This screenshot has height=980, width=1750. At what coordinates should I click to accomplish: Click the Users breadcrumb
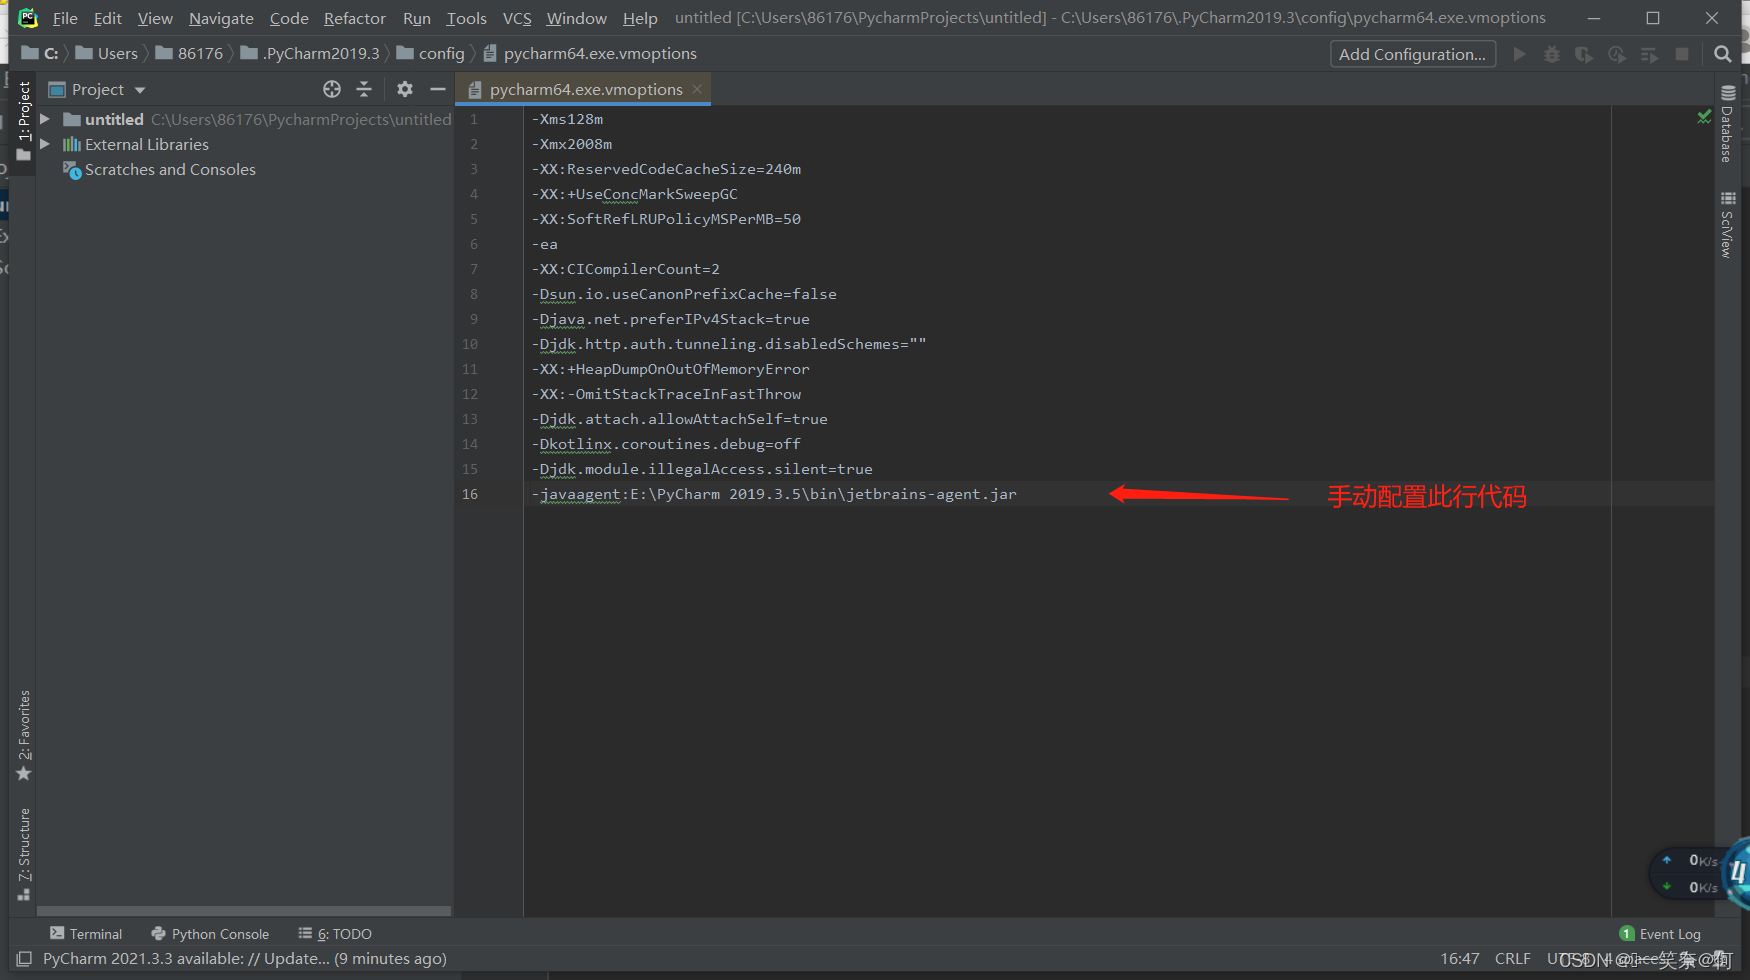107,54
